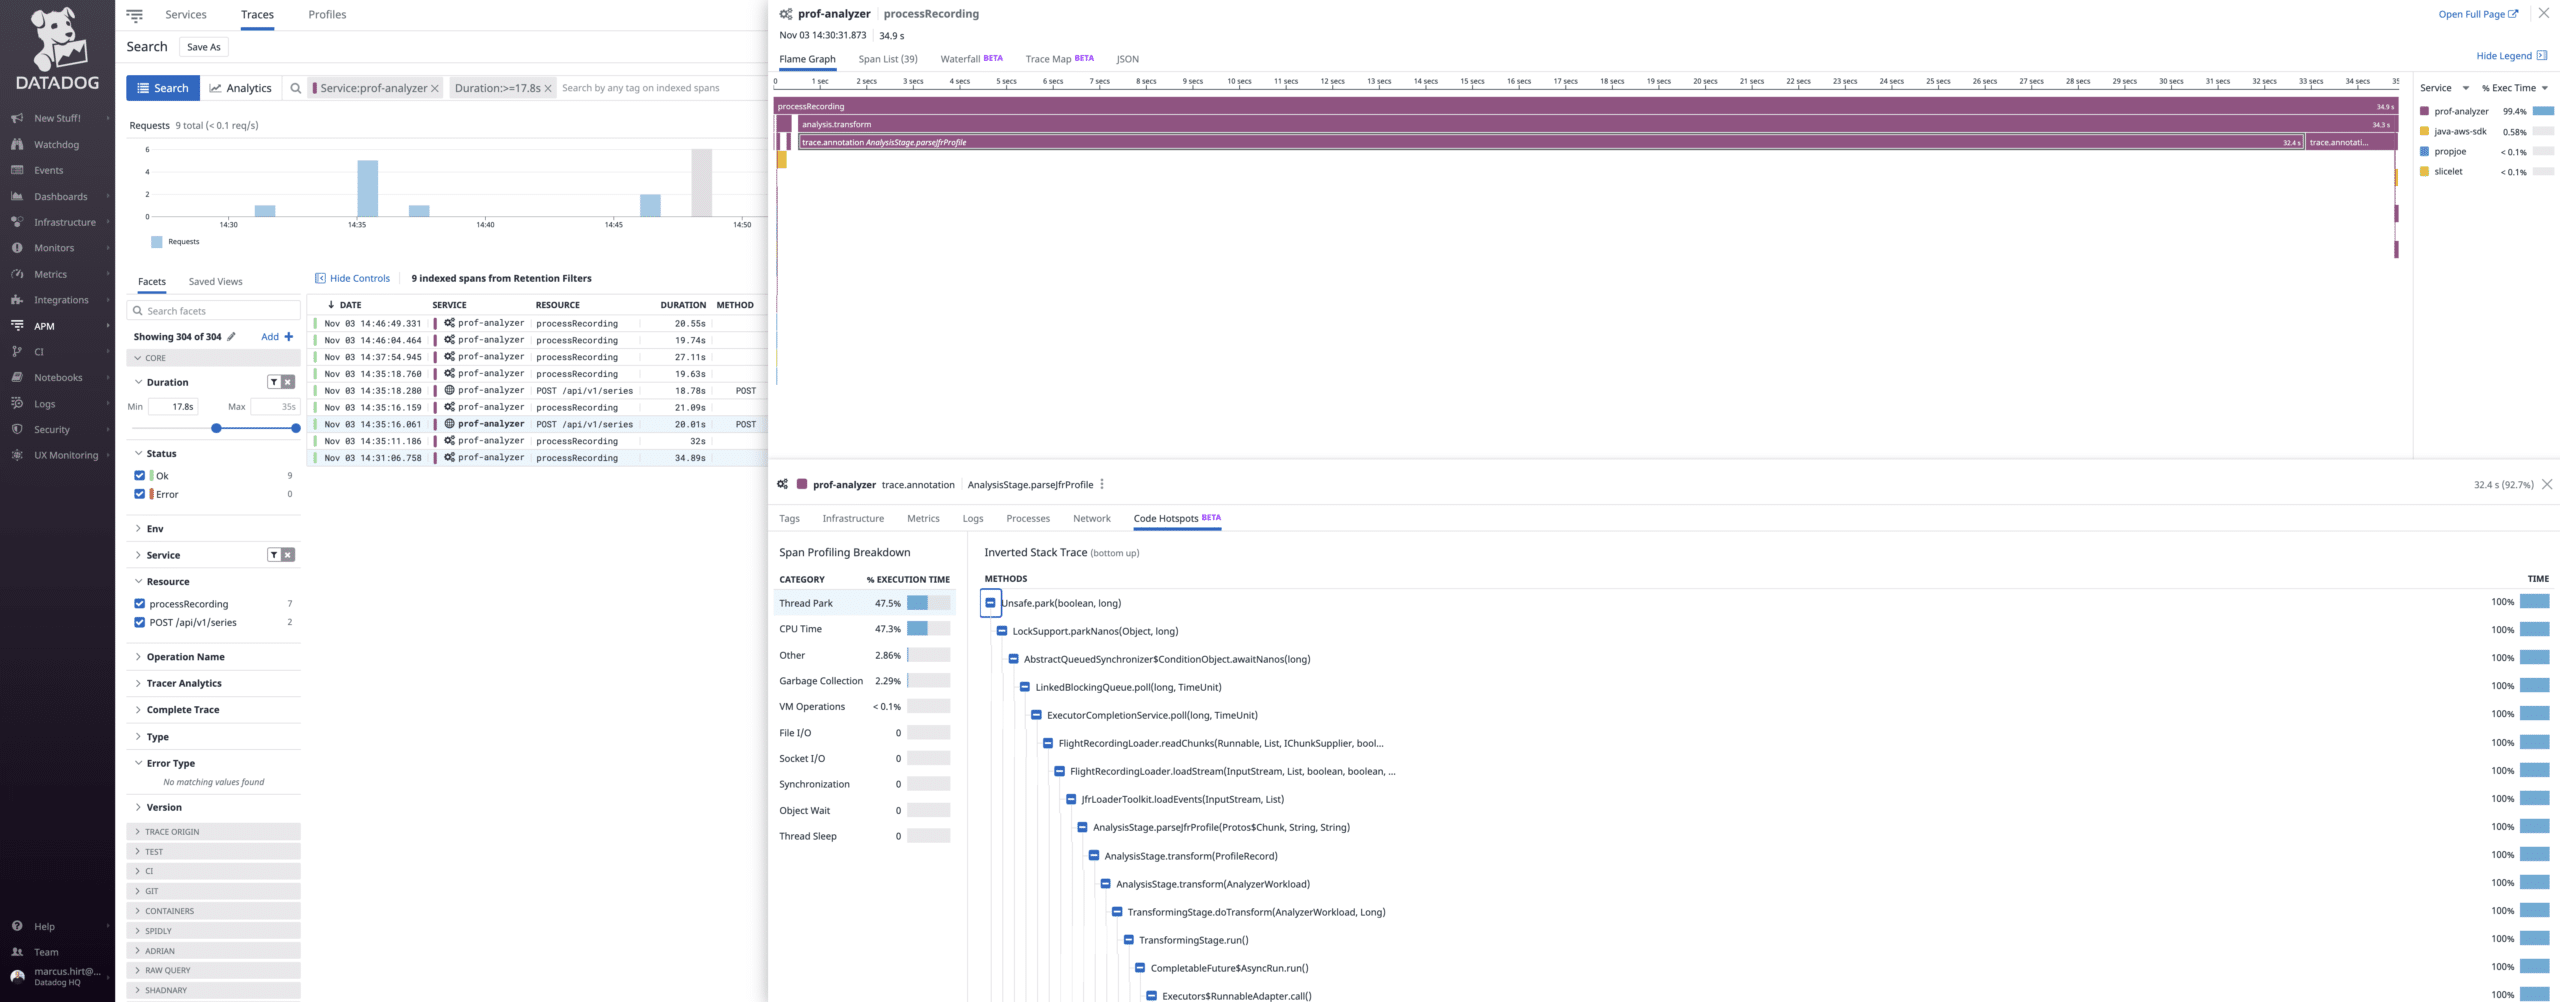Screen dimensions: 2560x1002
Task: Click the filter funnel icon on the Duration facet
Action: point(274,382)
